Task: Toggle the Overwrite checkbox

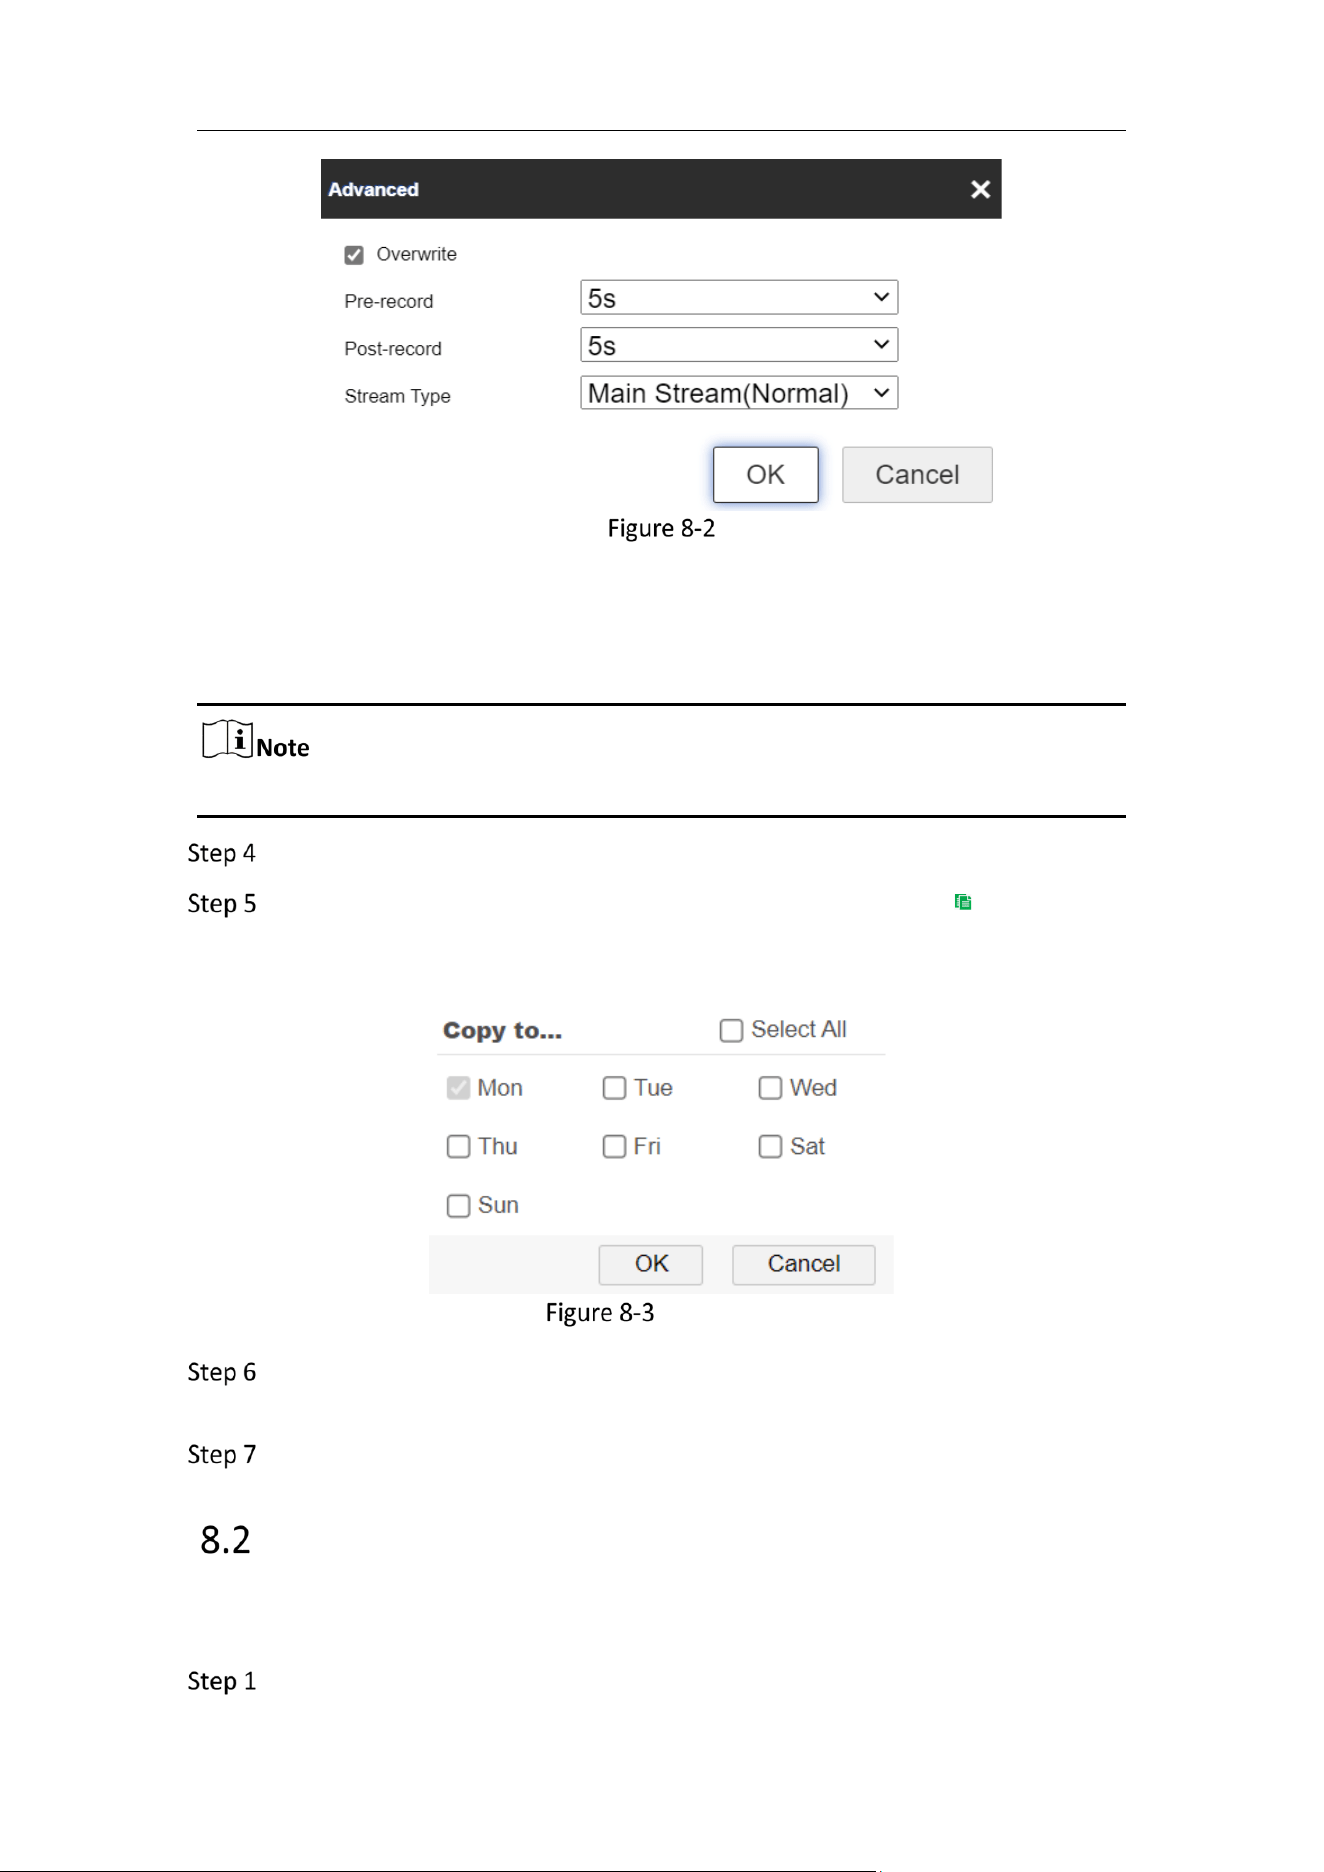Action: pyautogui.click(x=354, y=255)
